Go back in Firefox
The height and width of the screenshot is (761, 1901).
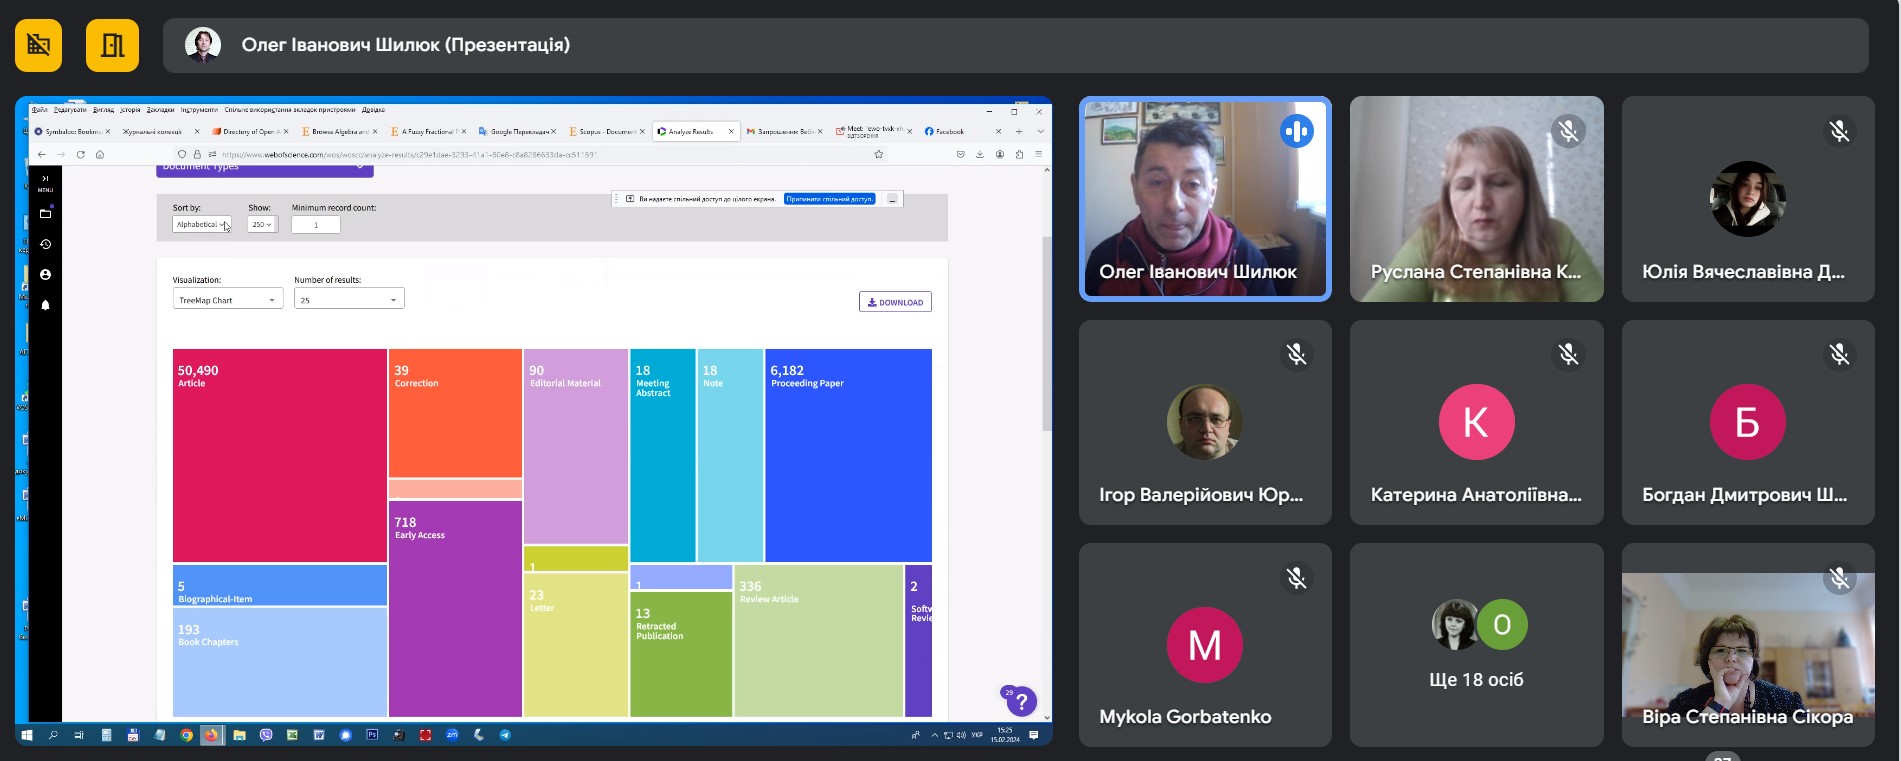41,154
